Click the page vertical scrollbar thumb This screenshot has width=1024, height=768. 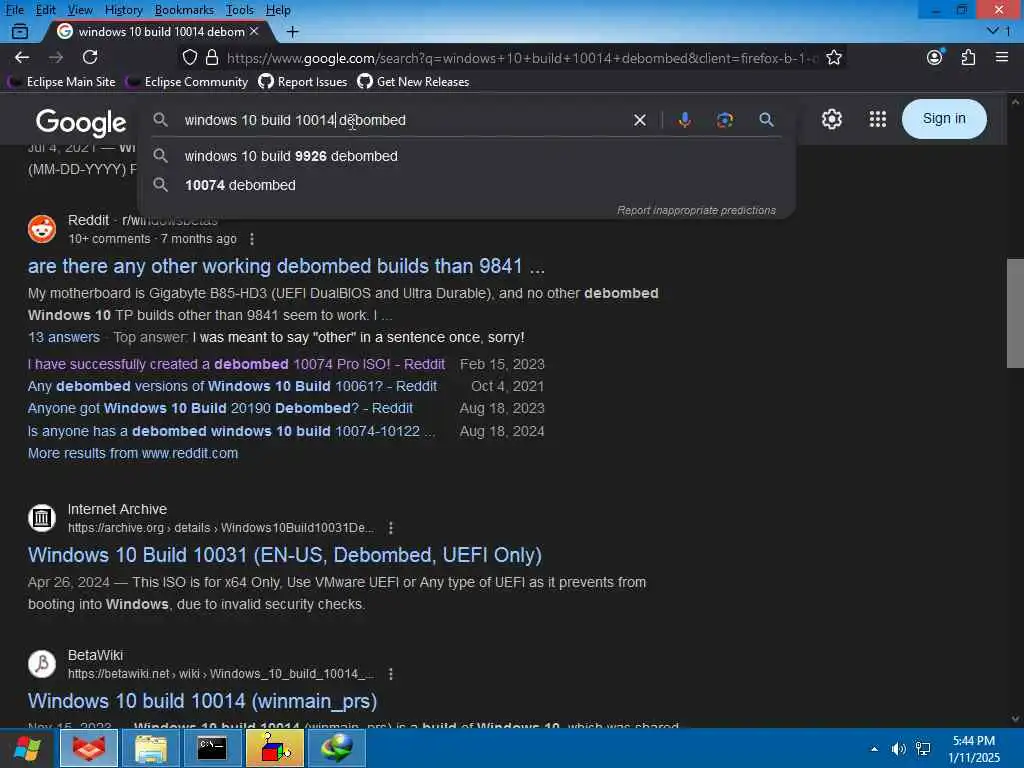1015,313
